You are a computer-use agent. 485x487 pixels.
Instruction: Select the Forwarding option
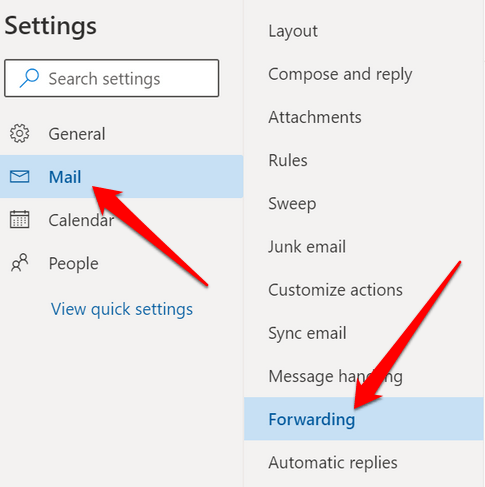tap(364, 419)
